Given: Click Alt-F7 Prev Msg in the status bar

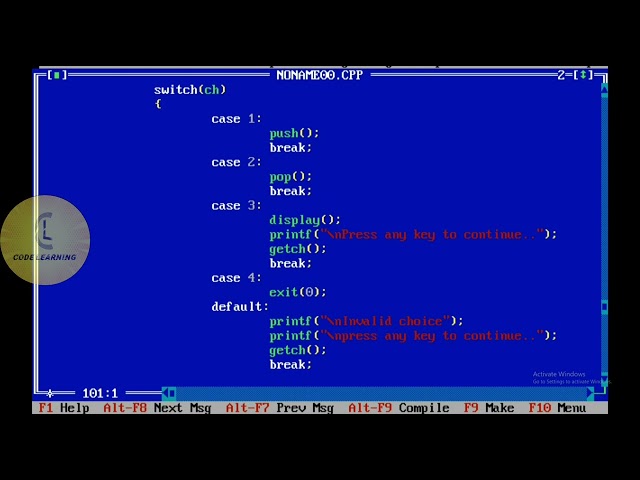Looking at the screenshot, I should pos(280,408).
